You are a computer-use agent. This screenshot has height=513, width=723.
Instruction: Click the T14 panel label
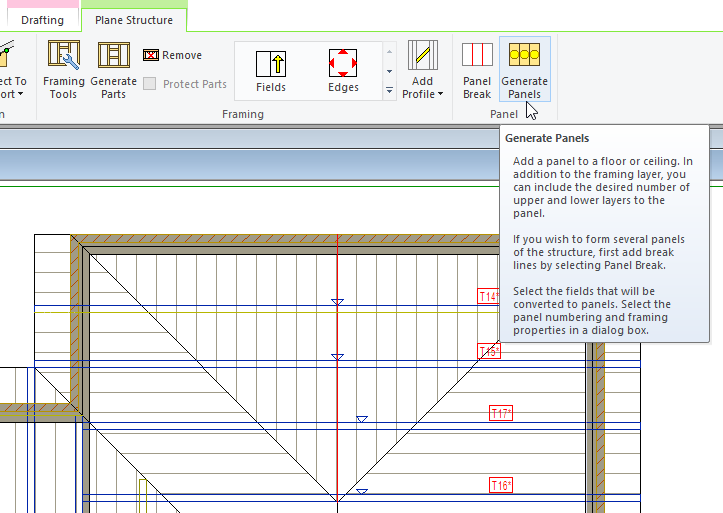489,297
